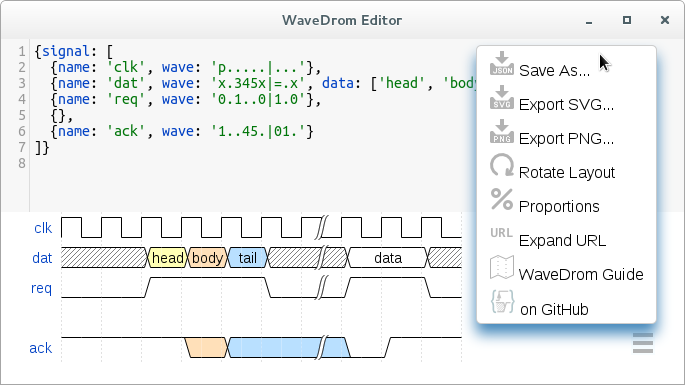Screen dimensions: 685x385
Task: Click the blue tail data segment
Action: pos(248,258)
